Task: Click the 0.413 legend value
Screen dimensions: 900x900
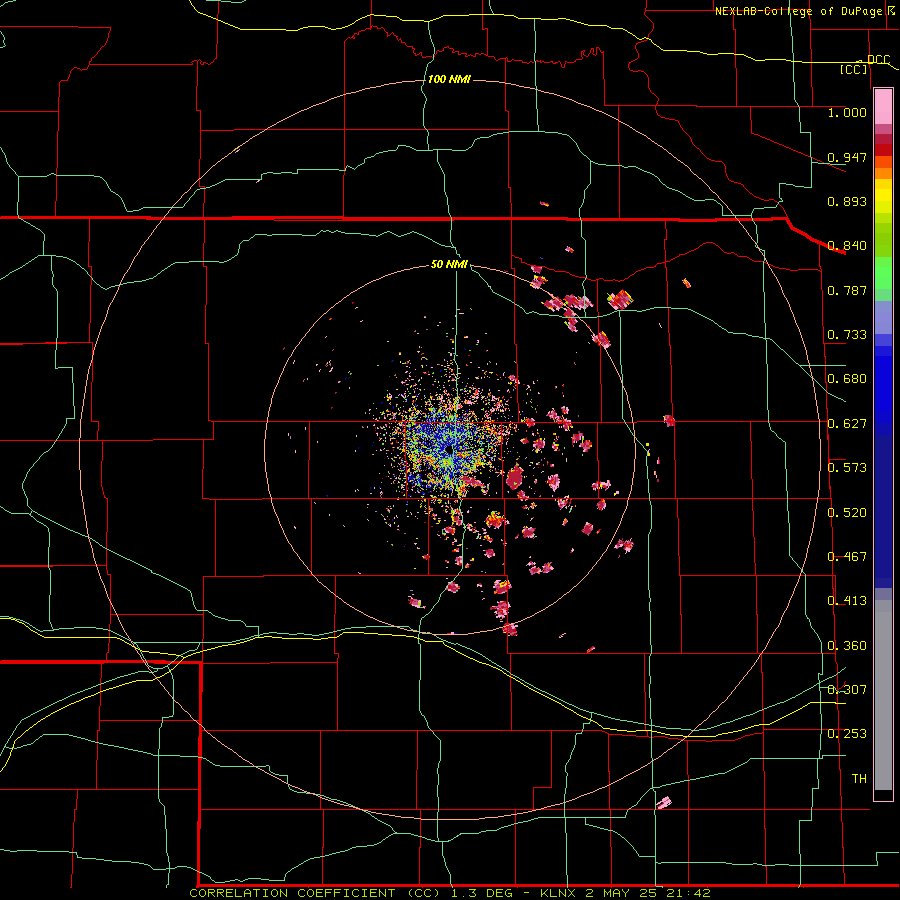Action: click(x=847, y=601)
